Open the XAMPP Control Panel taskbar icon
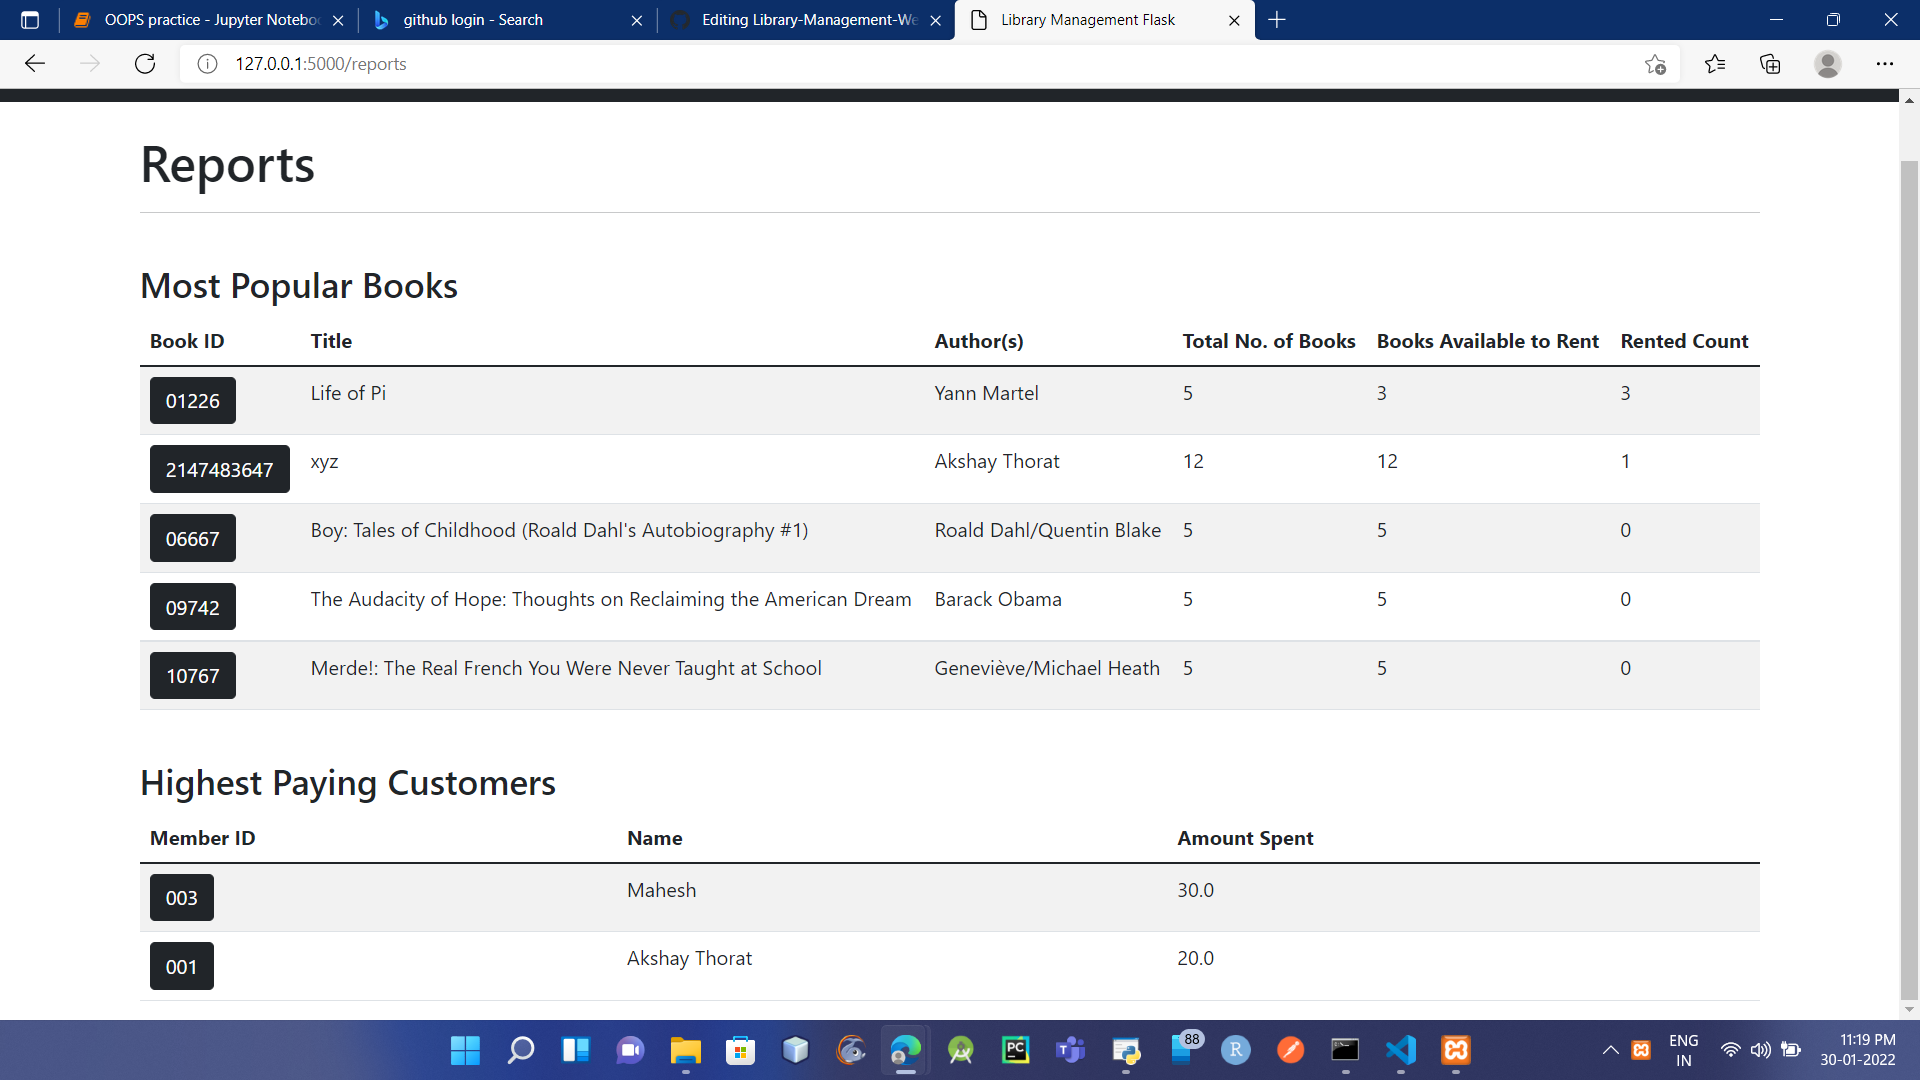1920x1080 pixels. [1456, 1050]
